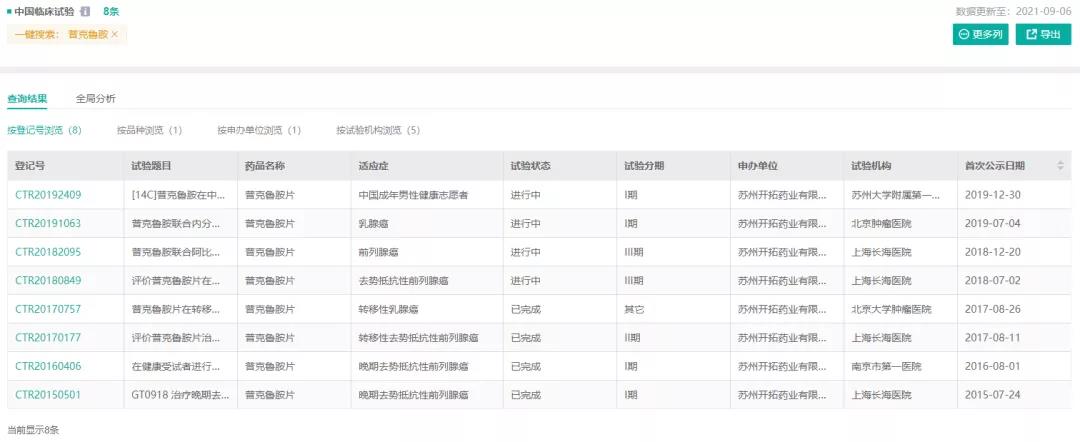Remove the 普克鲁胺 search tag

pyautogui.click(x=114, y=34)
